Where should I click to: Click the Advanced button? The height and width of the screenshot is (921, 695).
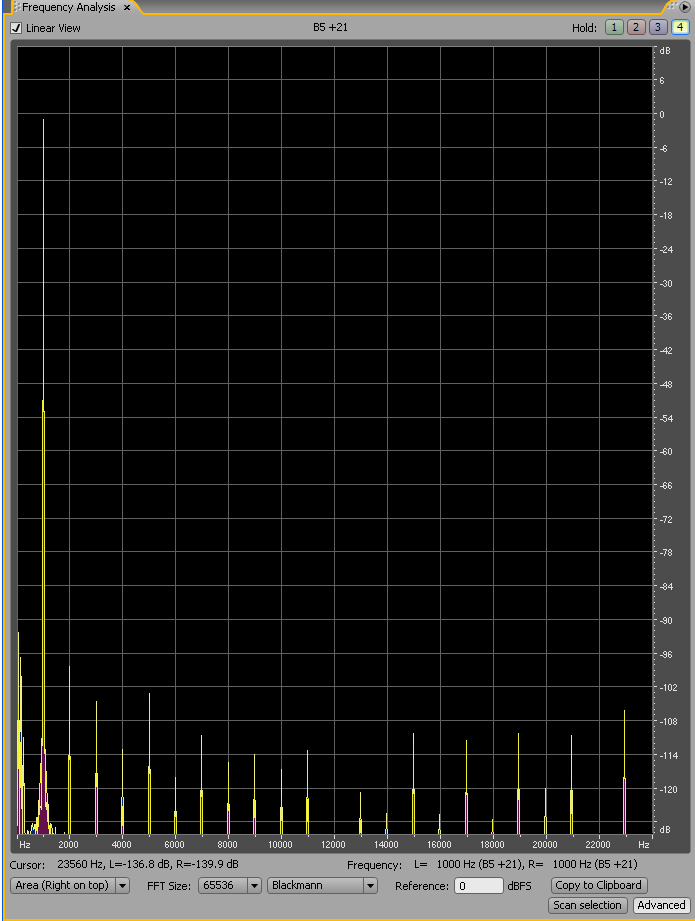(661, 905)
